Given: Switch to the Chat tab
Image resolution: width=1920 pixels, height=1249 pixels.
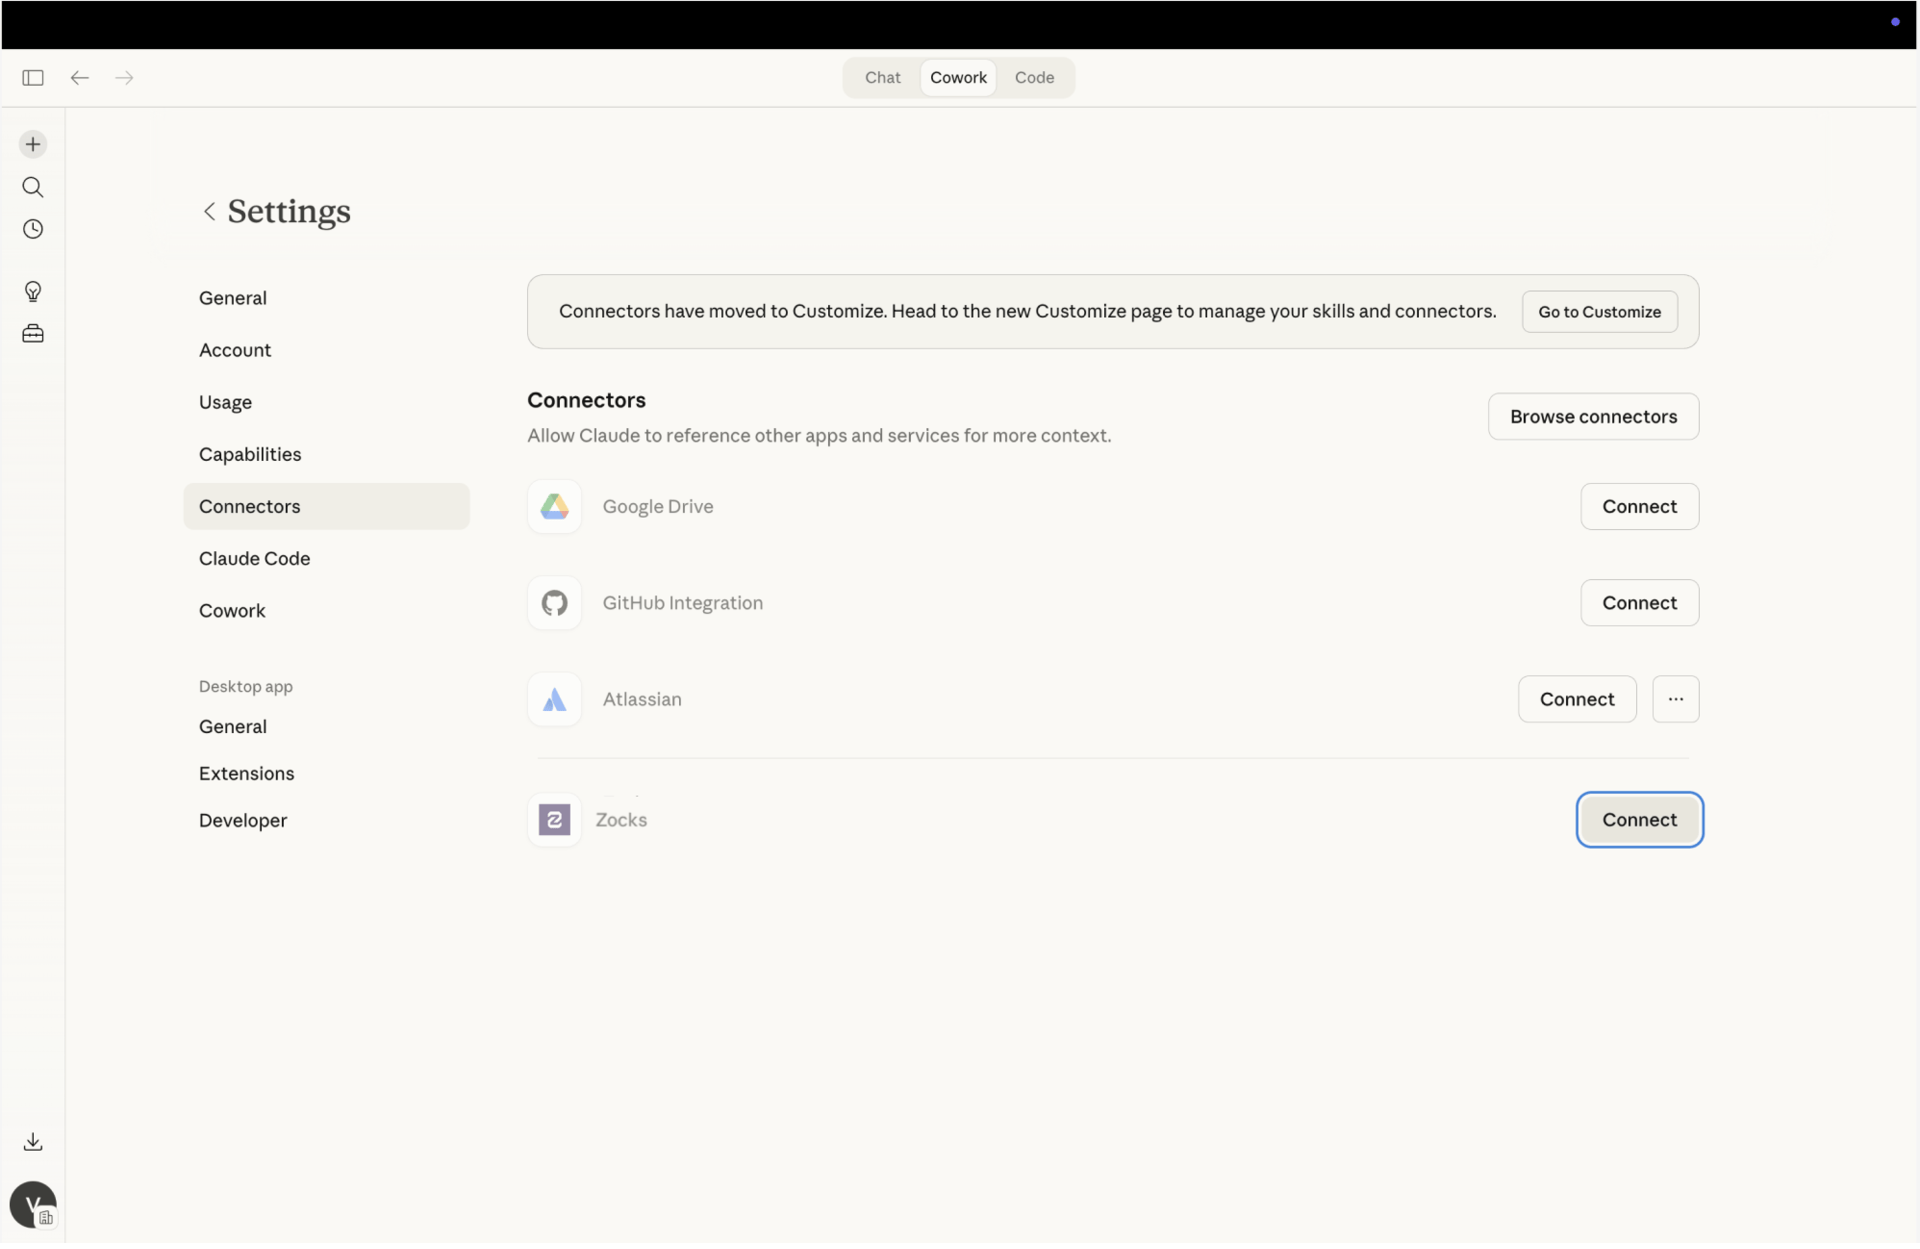Looking at the screenshot, I should 882,78.
